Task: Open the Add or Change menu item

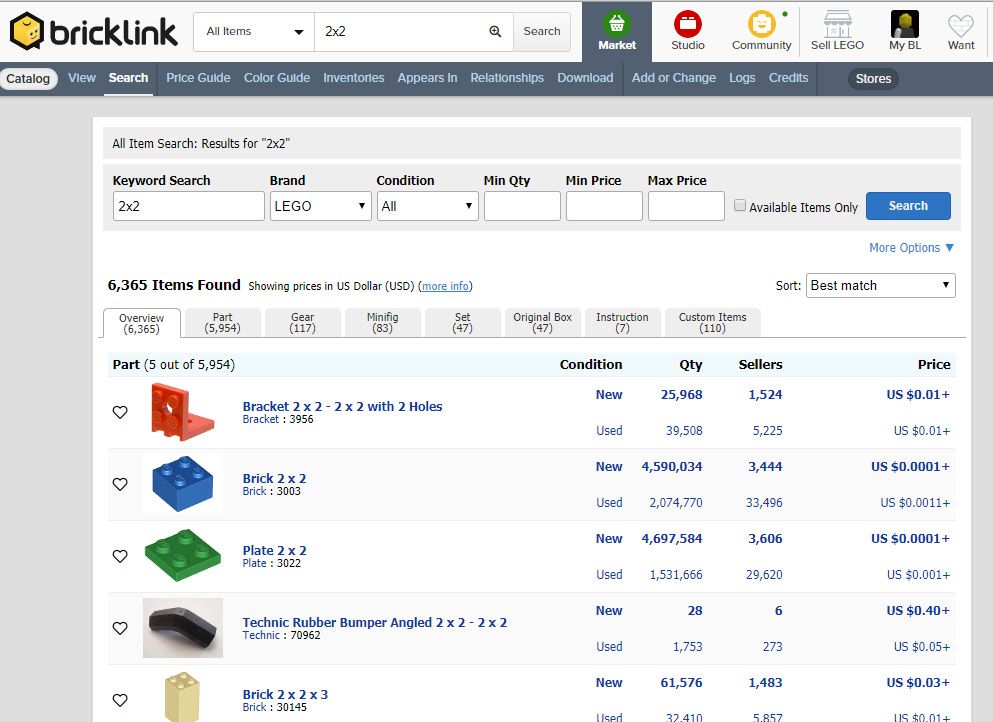Action: point(673,78)
